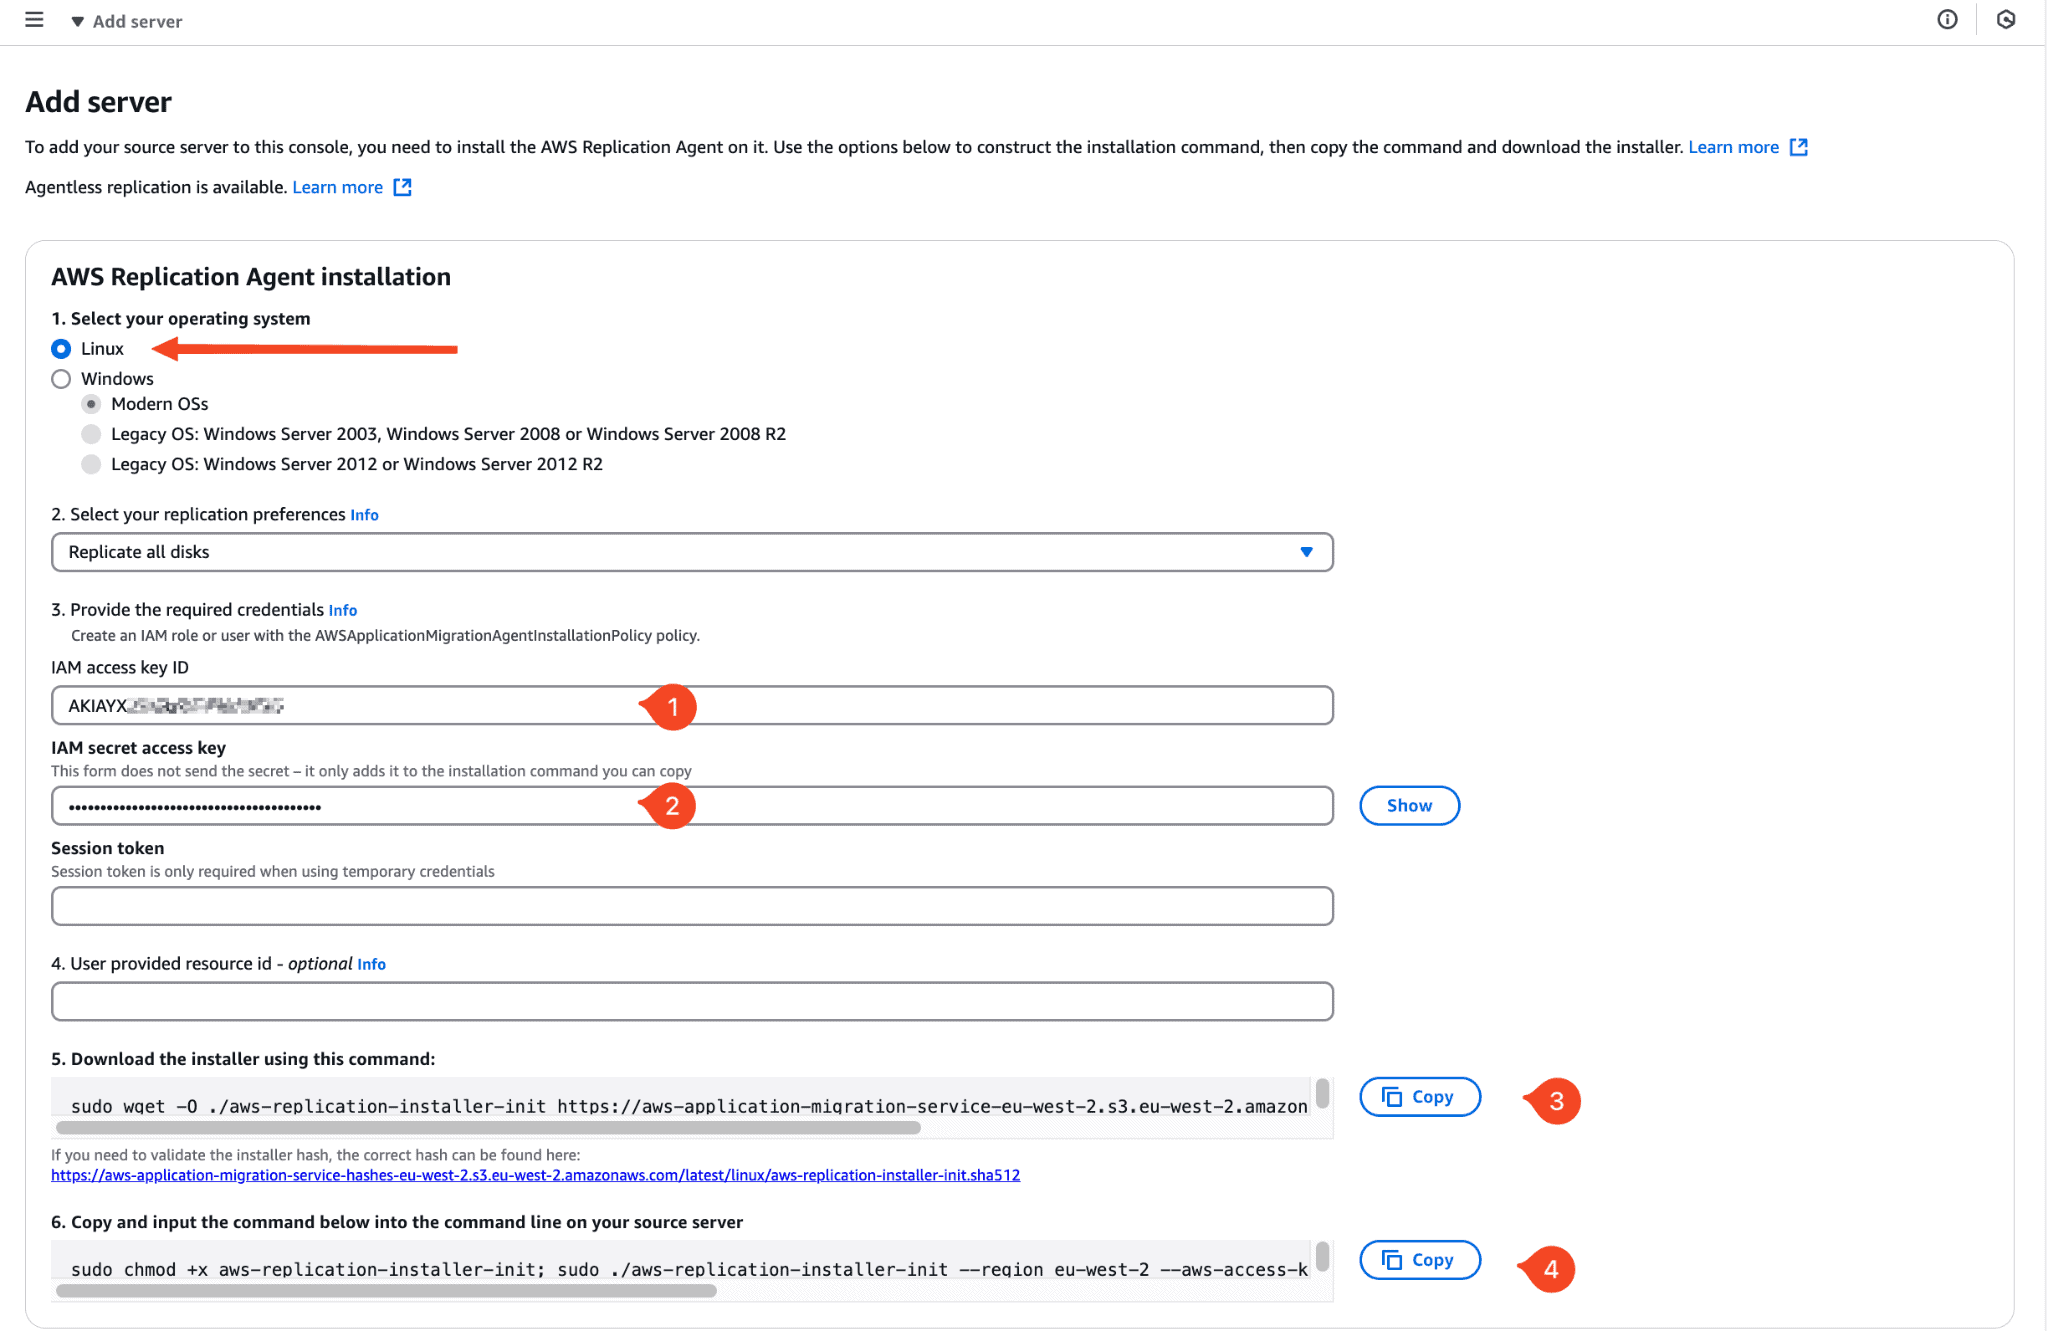Click external link icon after installer Learn more

pos(1798,148)
